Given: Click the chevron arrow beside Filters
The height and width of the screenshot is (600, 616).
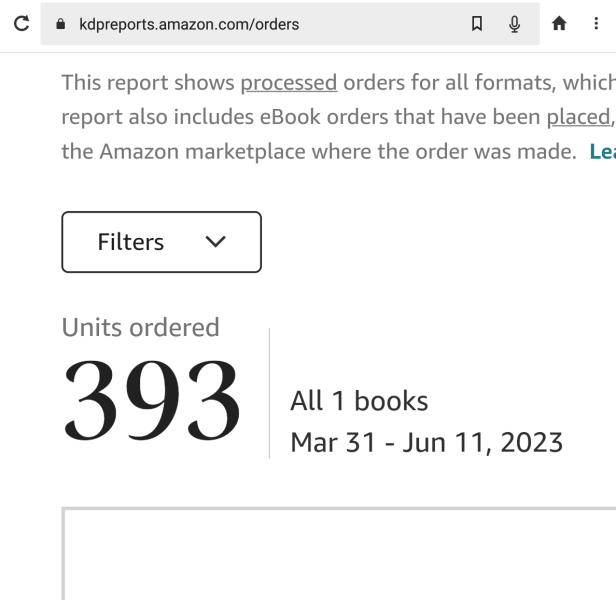Looking at the screenshot, I should 215,242.
